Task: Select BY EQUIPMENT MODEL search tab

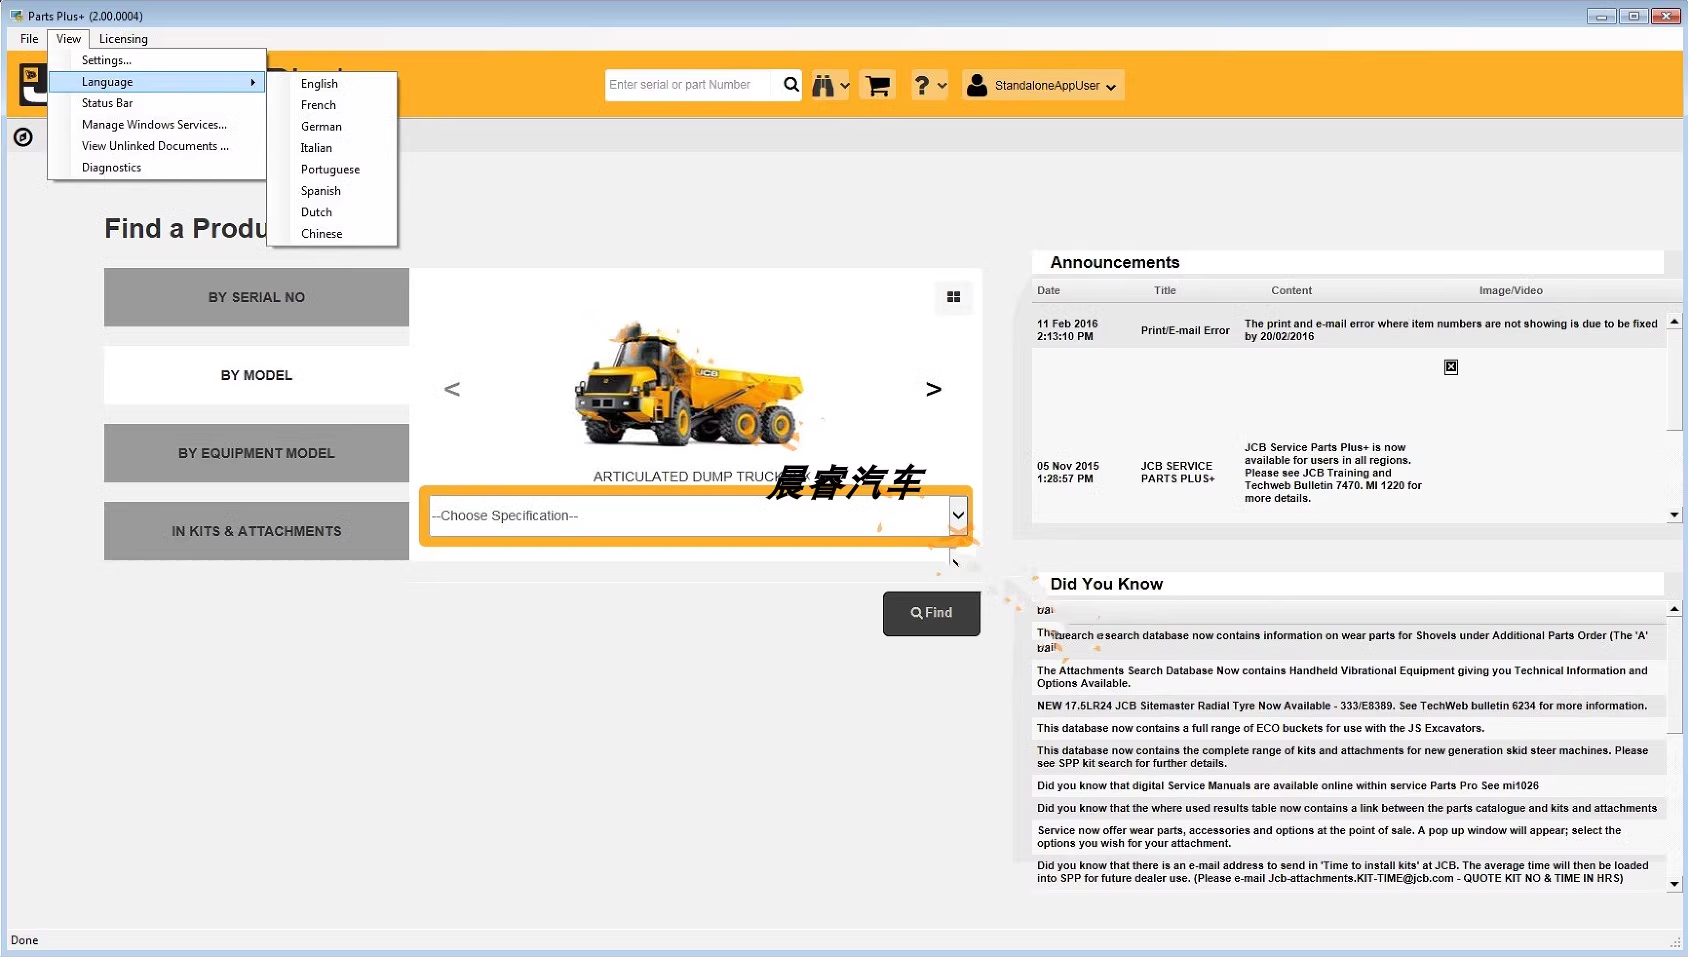Action: pyautogui.click(x=256, y=453)
